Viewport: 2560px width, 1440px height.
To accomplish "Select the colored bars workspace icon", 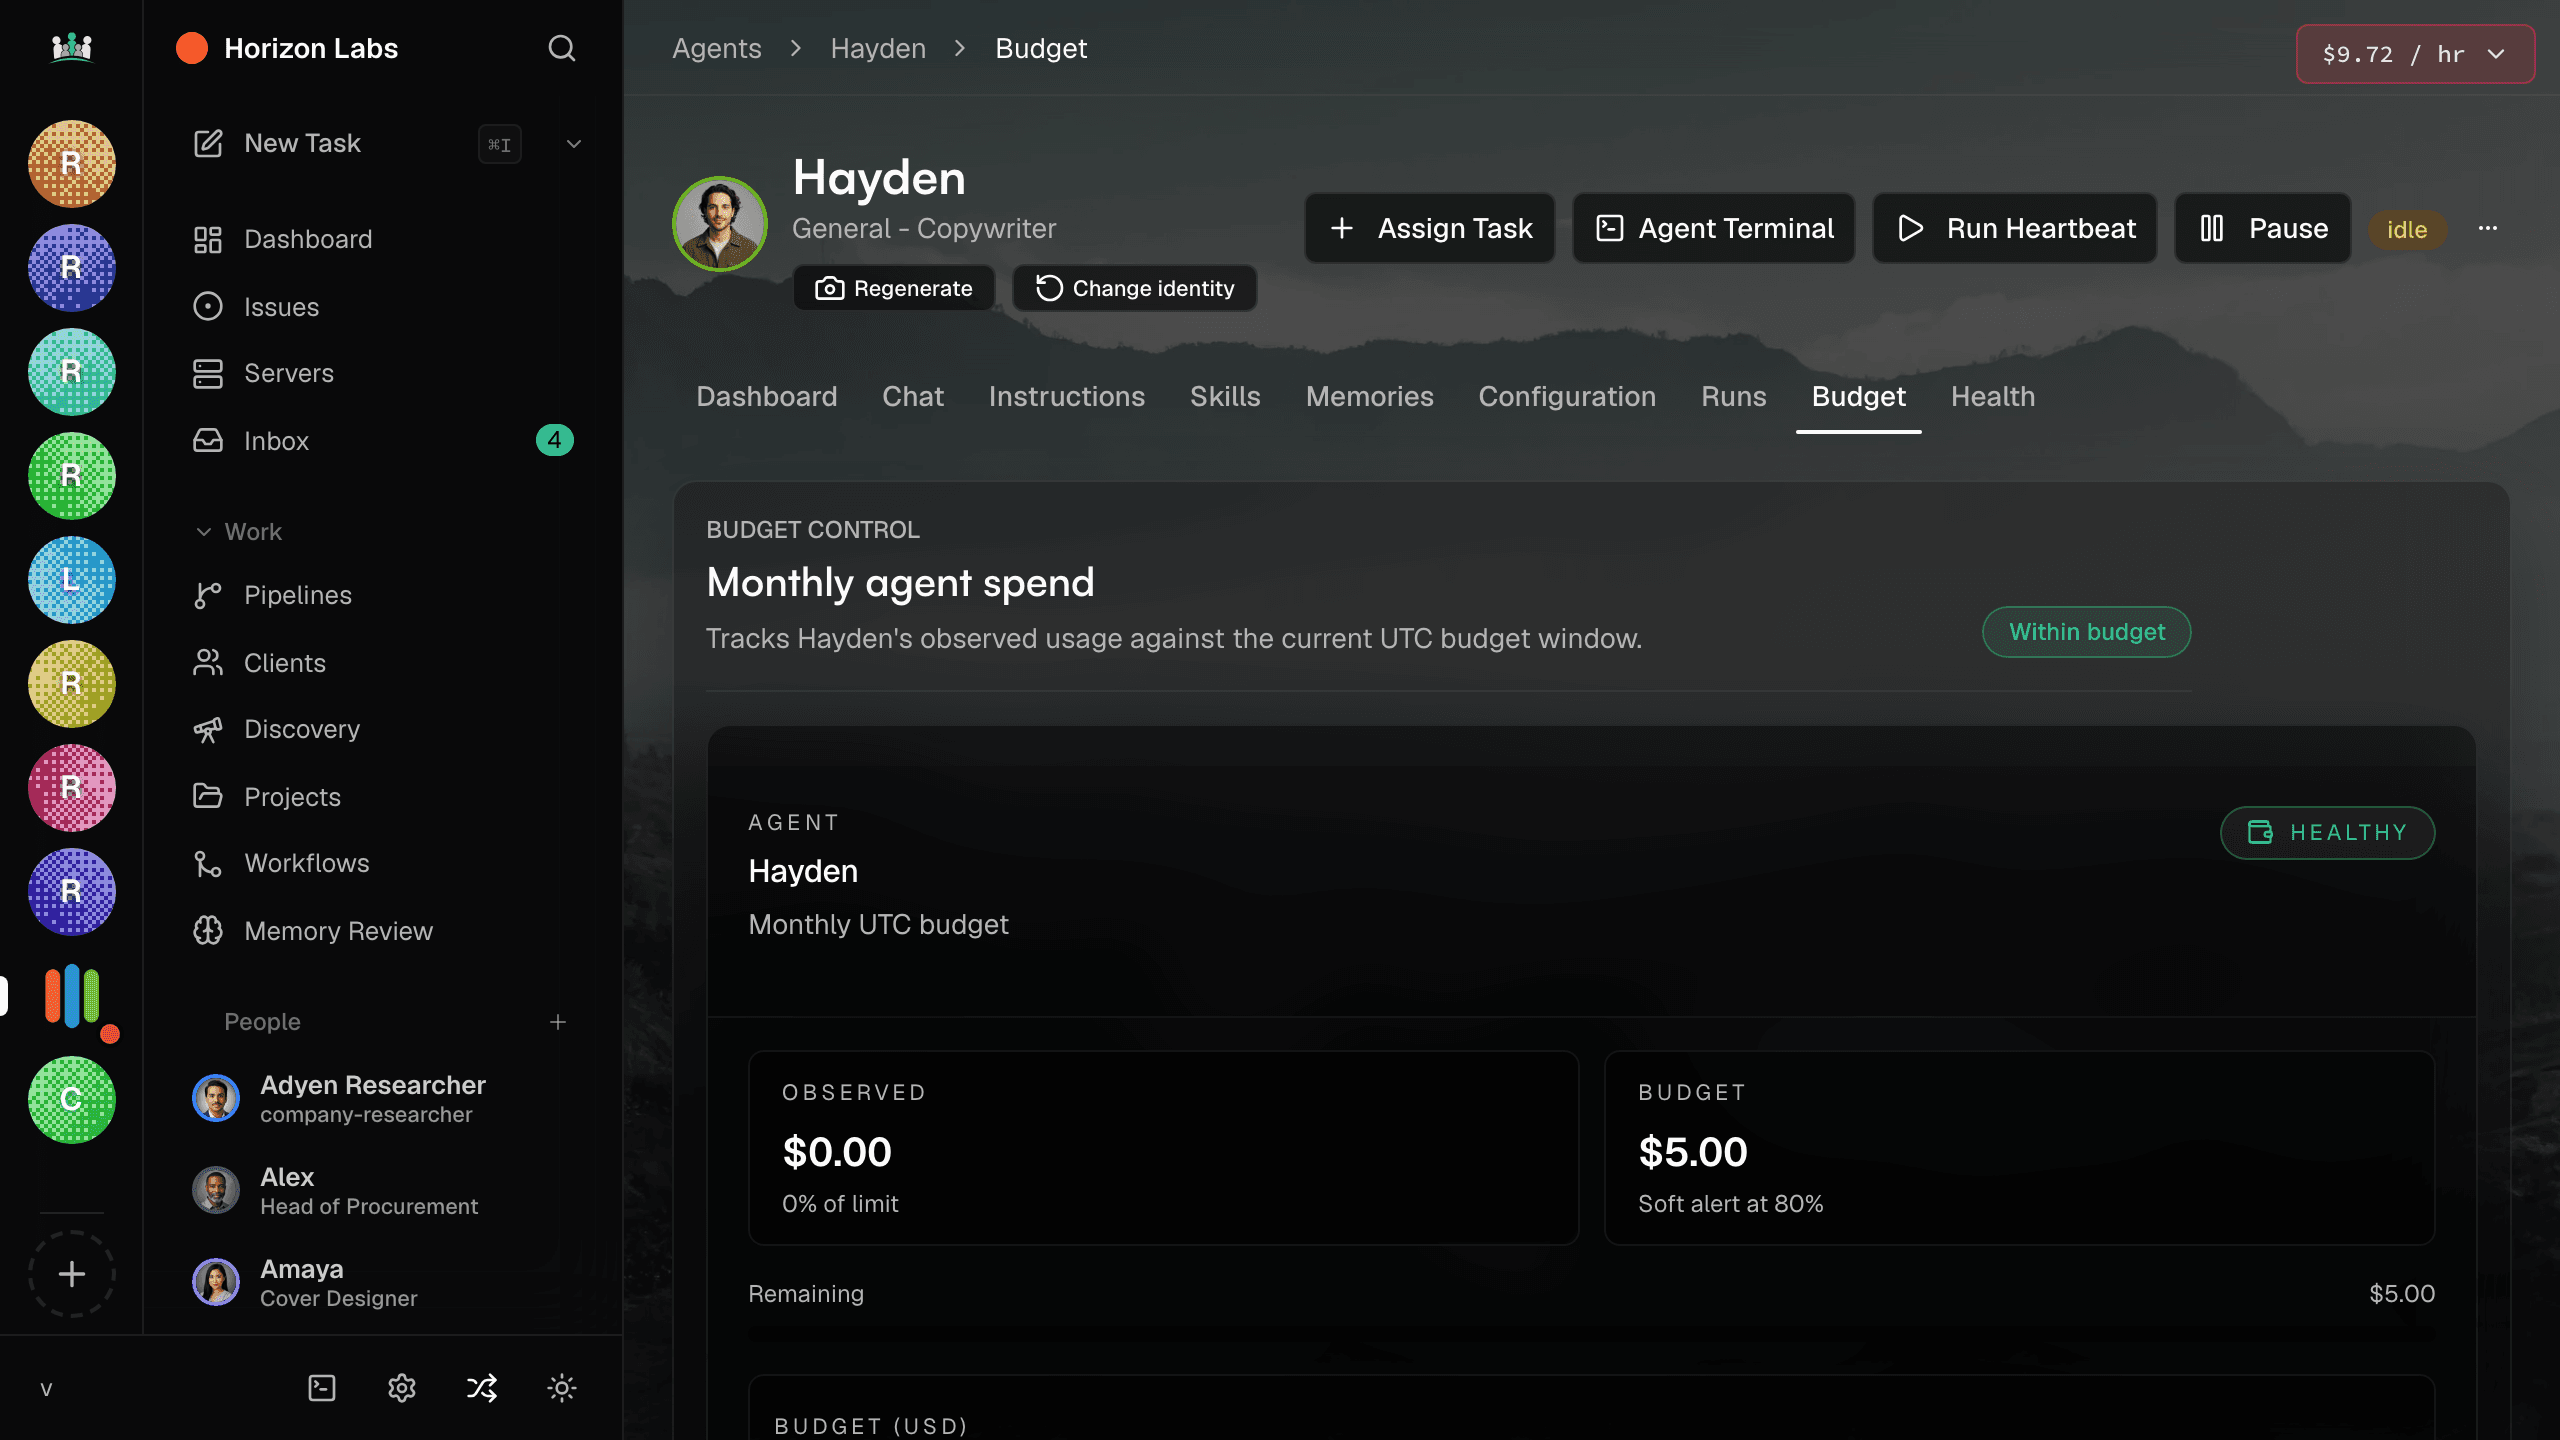I will click(x=72, y=996).
